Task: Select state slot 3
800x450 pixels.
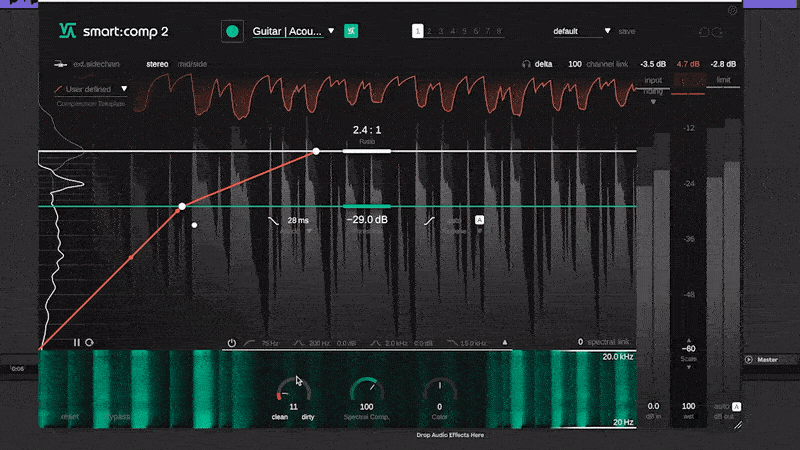Action: tap(441, 31)
